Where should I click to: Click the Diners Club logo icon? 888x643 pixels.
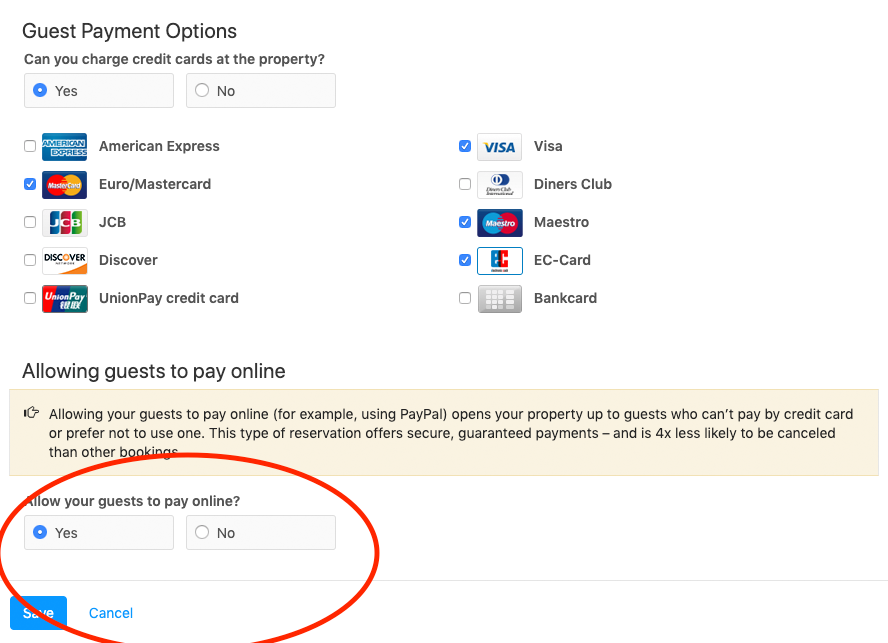pos(500,185)
